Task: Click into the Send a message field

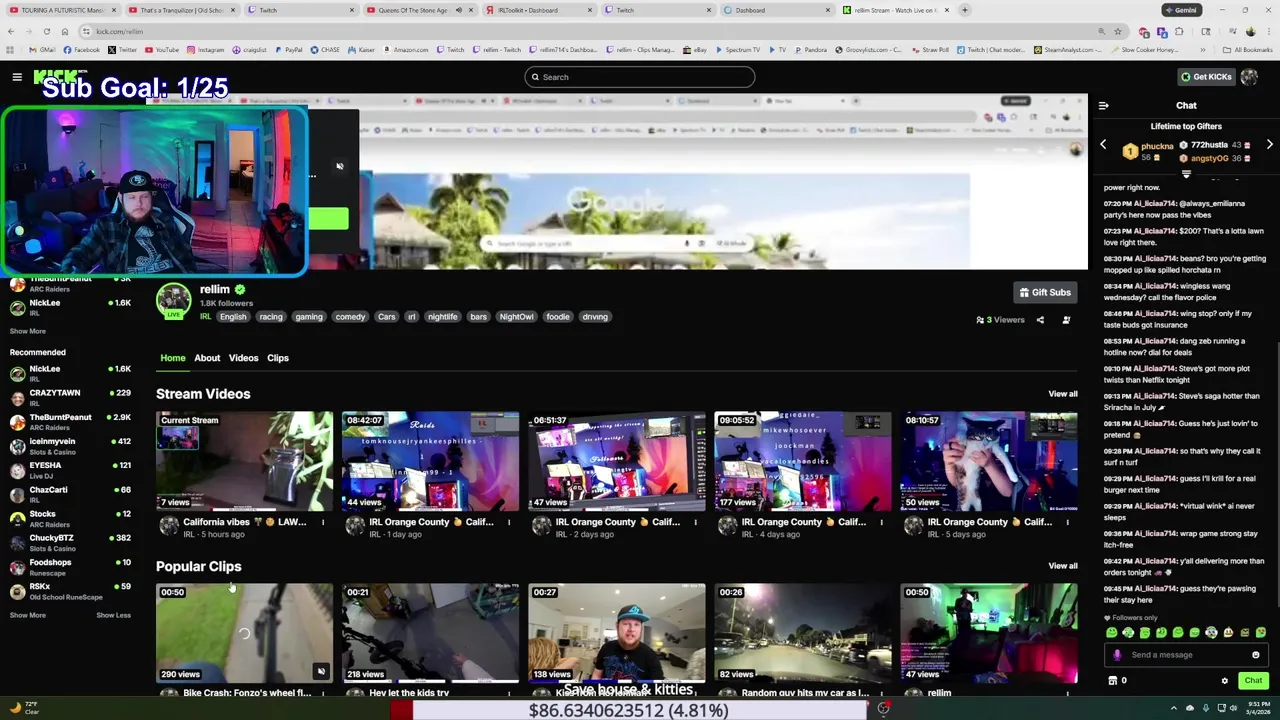Action: tap(1186, 655)
